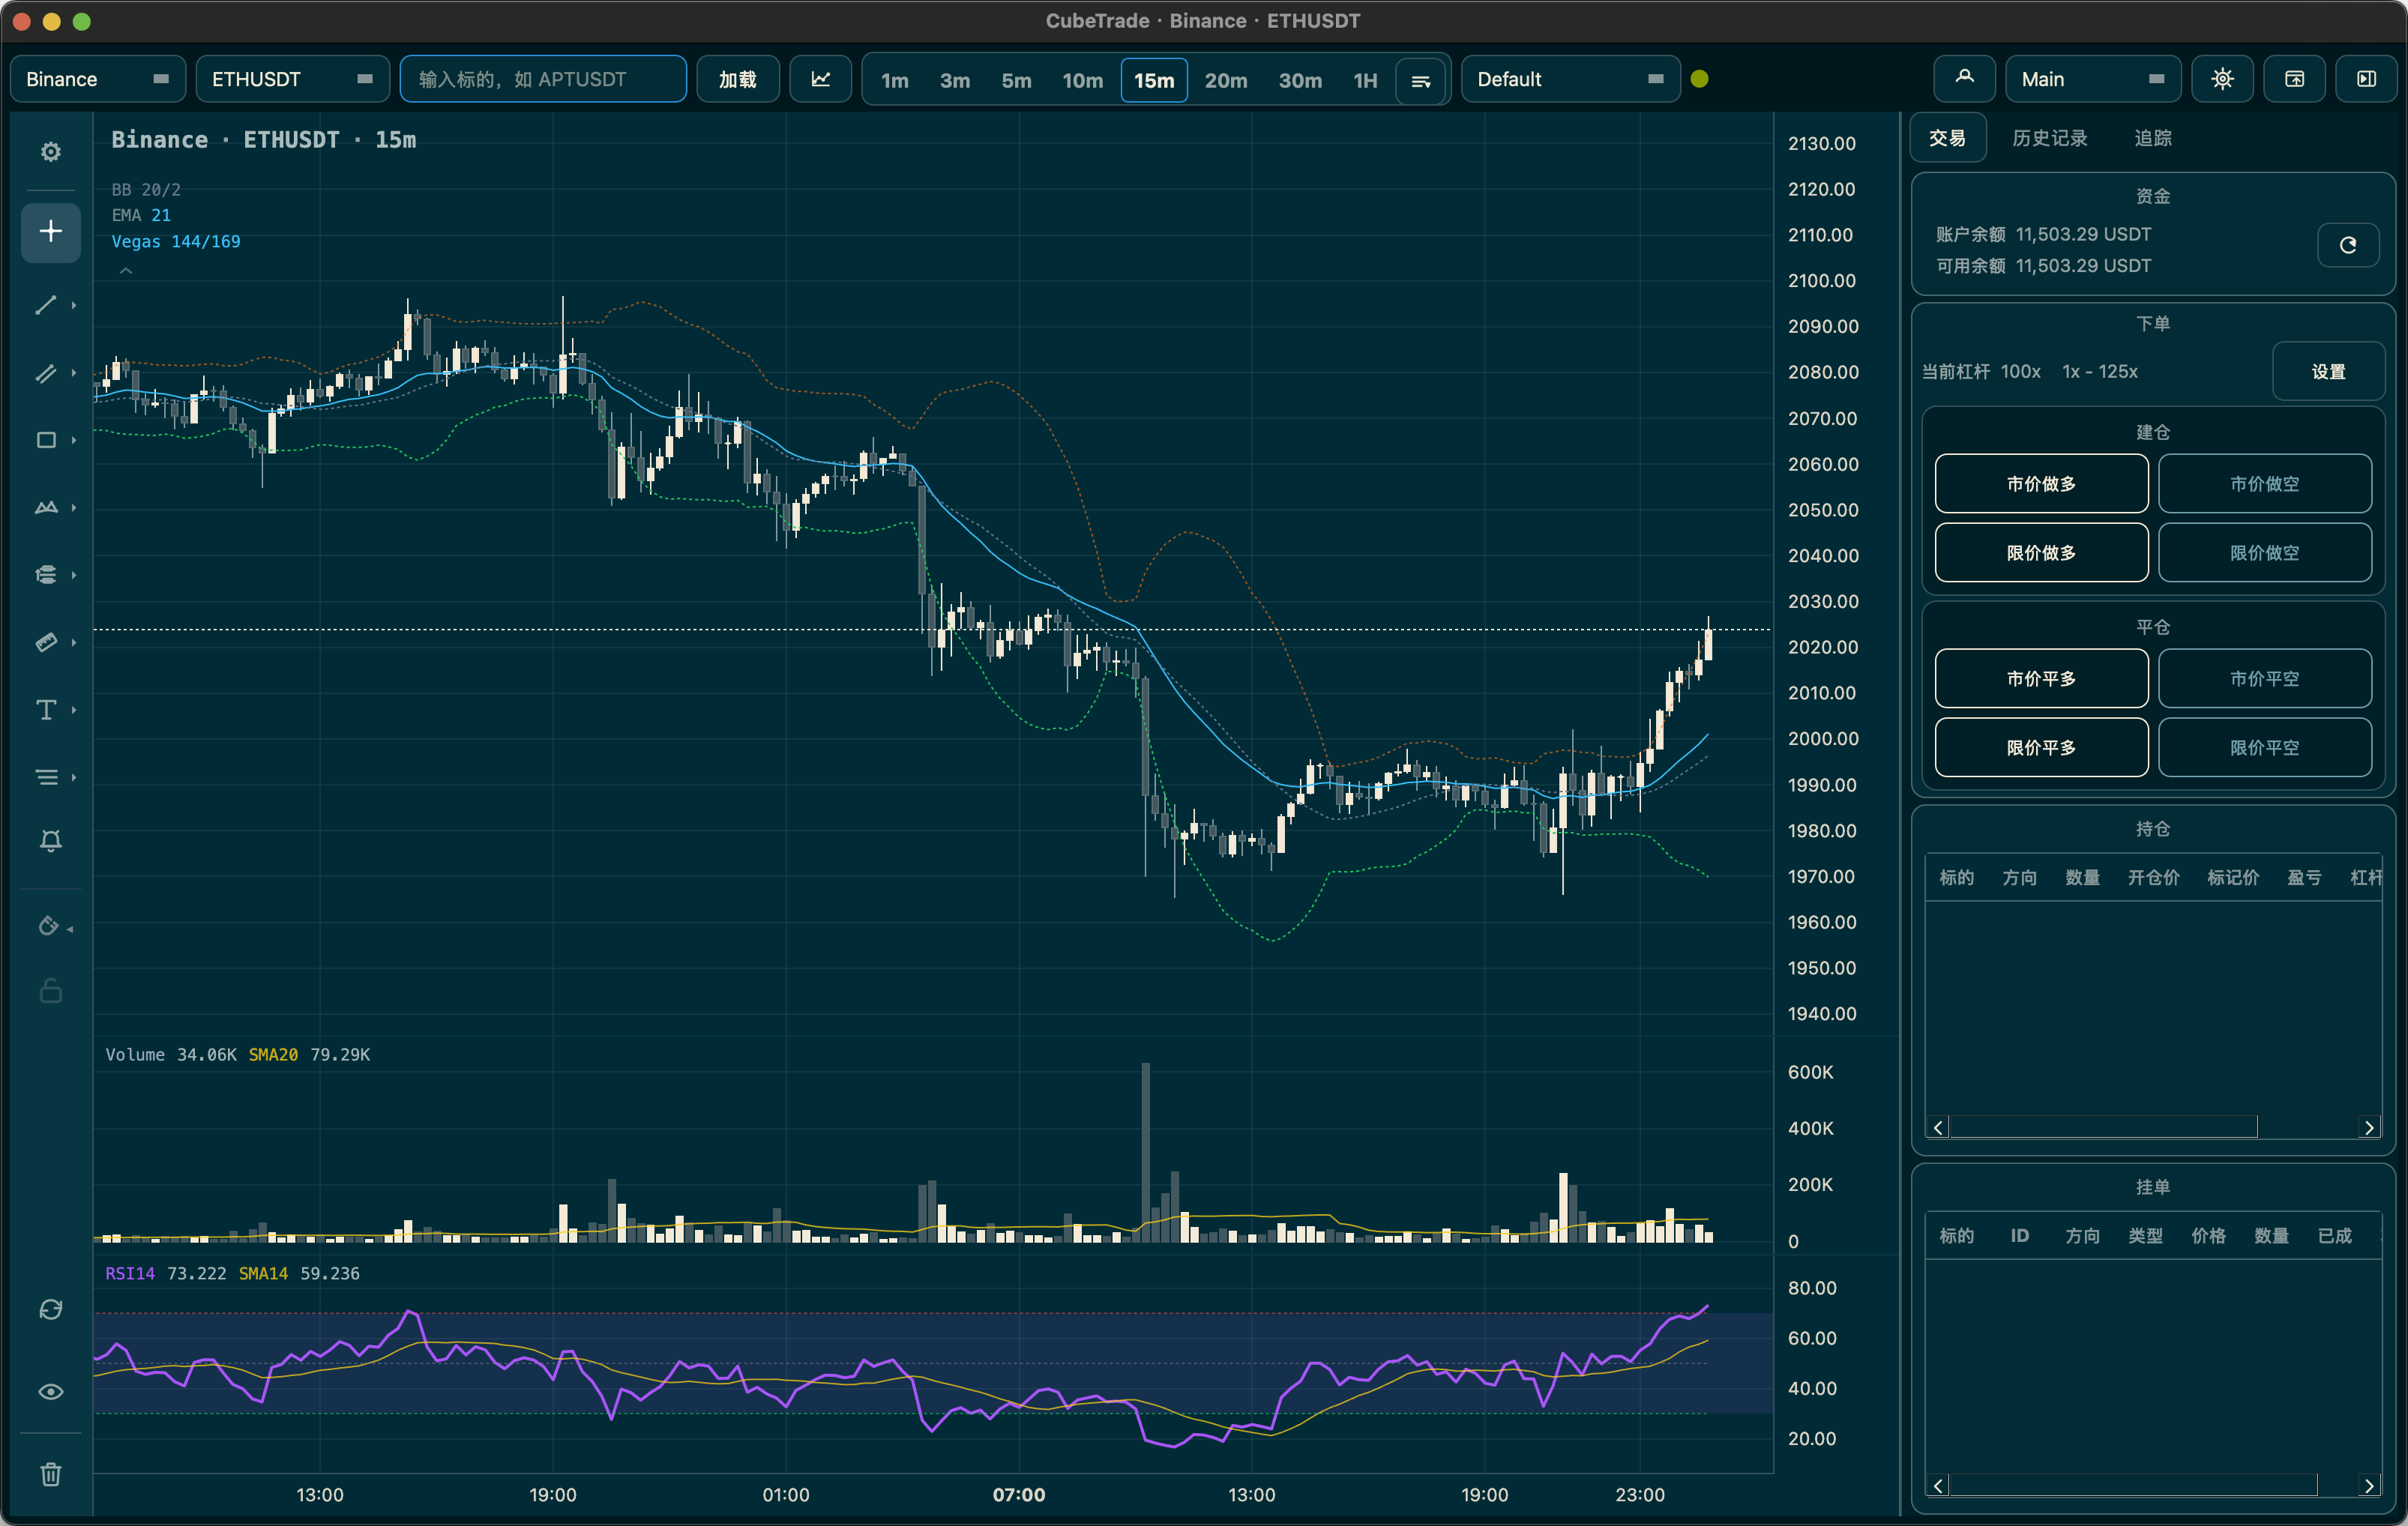Select the trend line drawing tool
2408x1526 pixels.
coord(46,305)
